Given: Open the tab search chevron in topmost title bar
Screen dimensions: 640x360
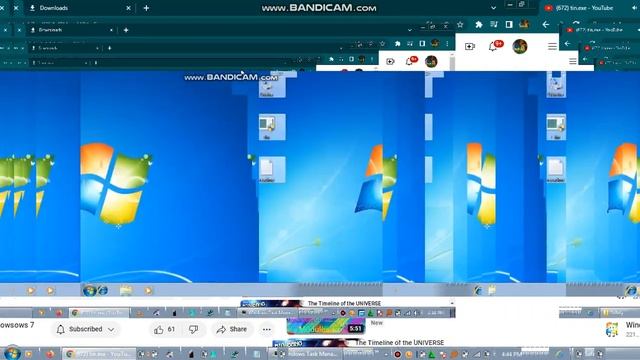Looking at the screenshot, I should tap(493, 8).
